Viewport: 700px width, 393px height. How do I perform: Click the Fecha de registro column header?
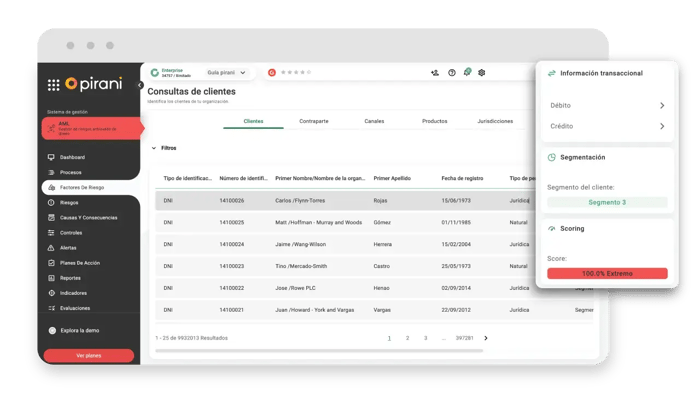coord(462,178)
